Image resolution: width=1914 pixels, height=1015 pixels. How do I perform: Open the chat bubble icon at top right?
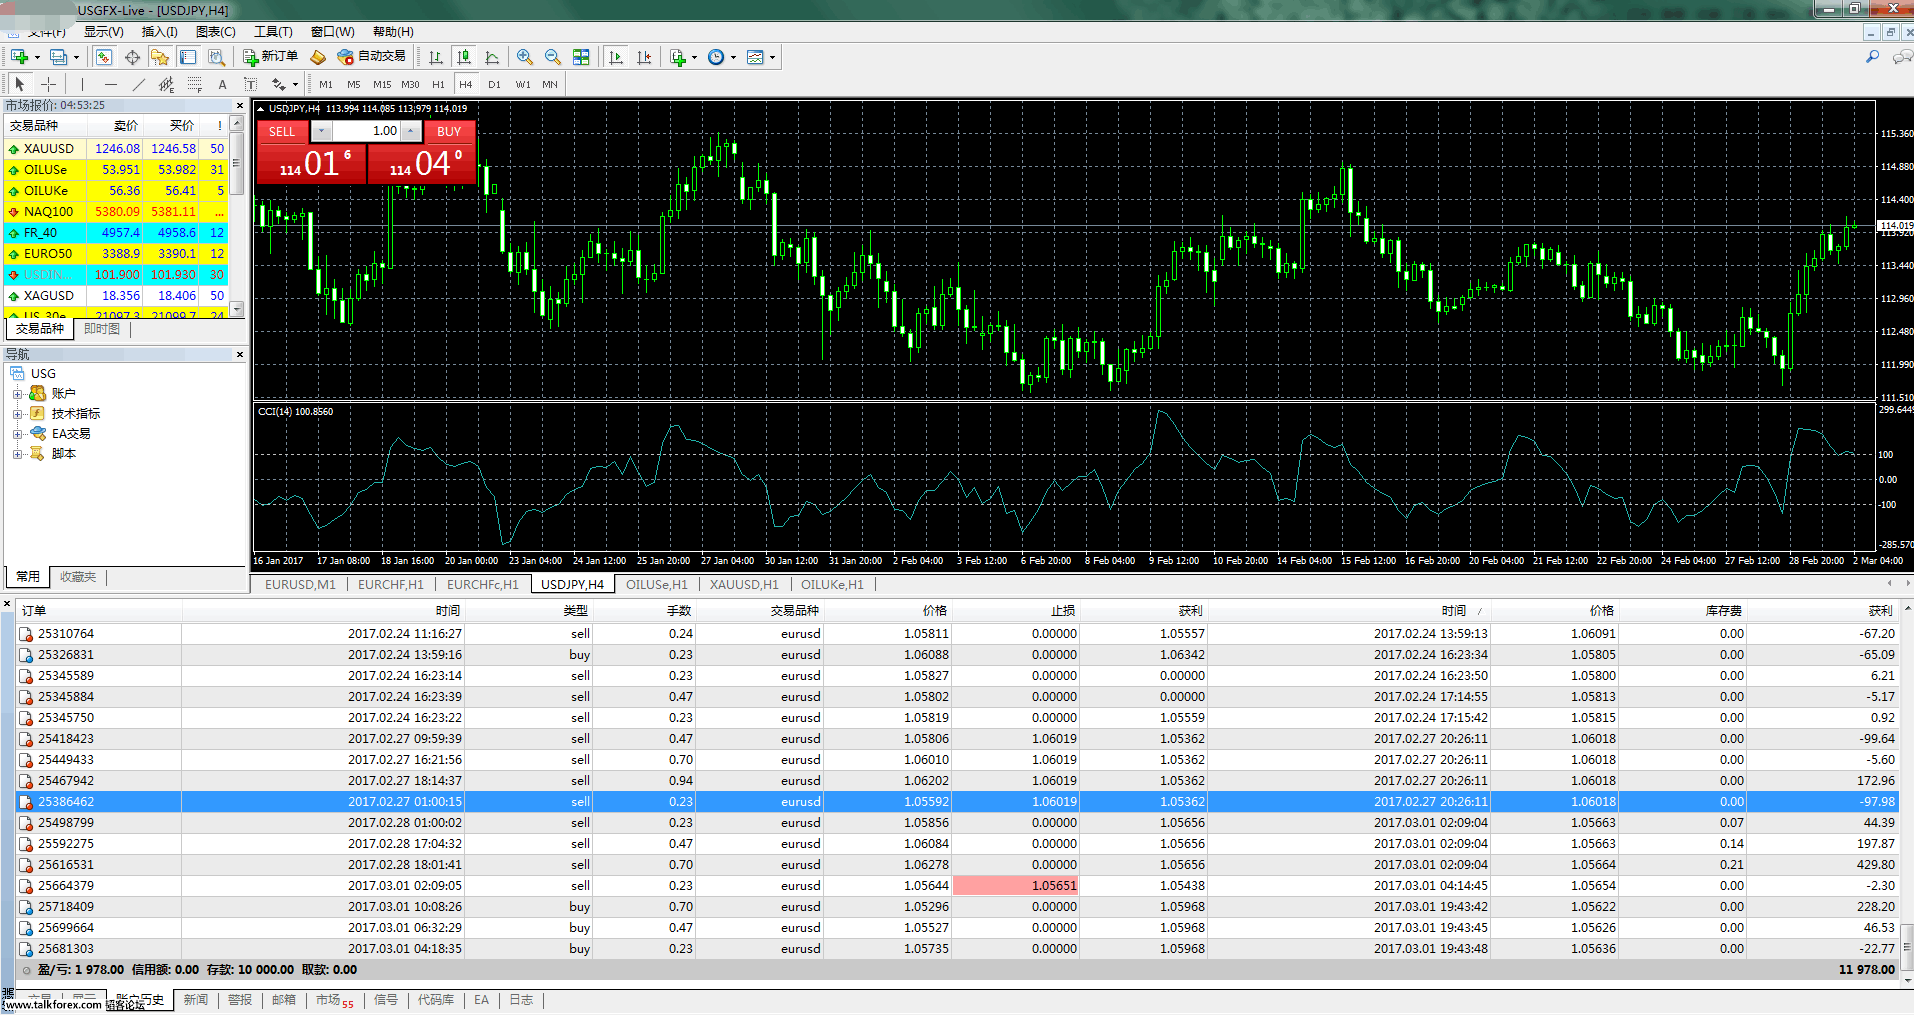[x=1901, y=57]
